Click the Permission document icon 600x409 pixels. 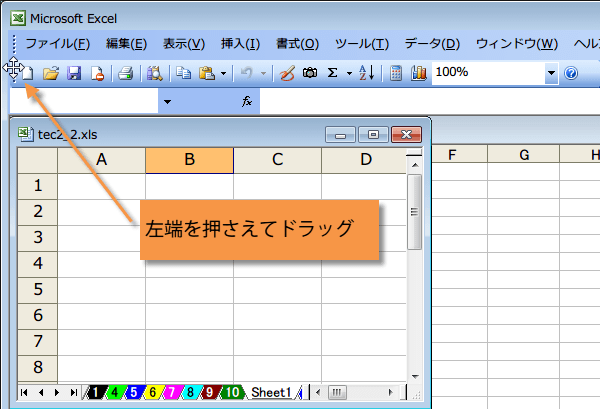coord(97,73)
